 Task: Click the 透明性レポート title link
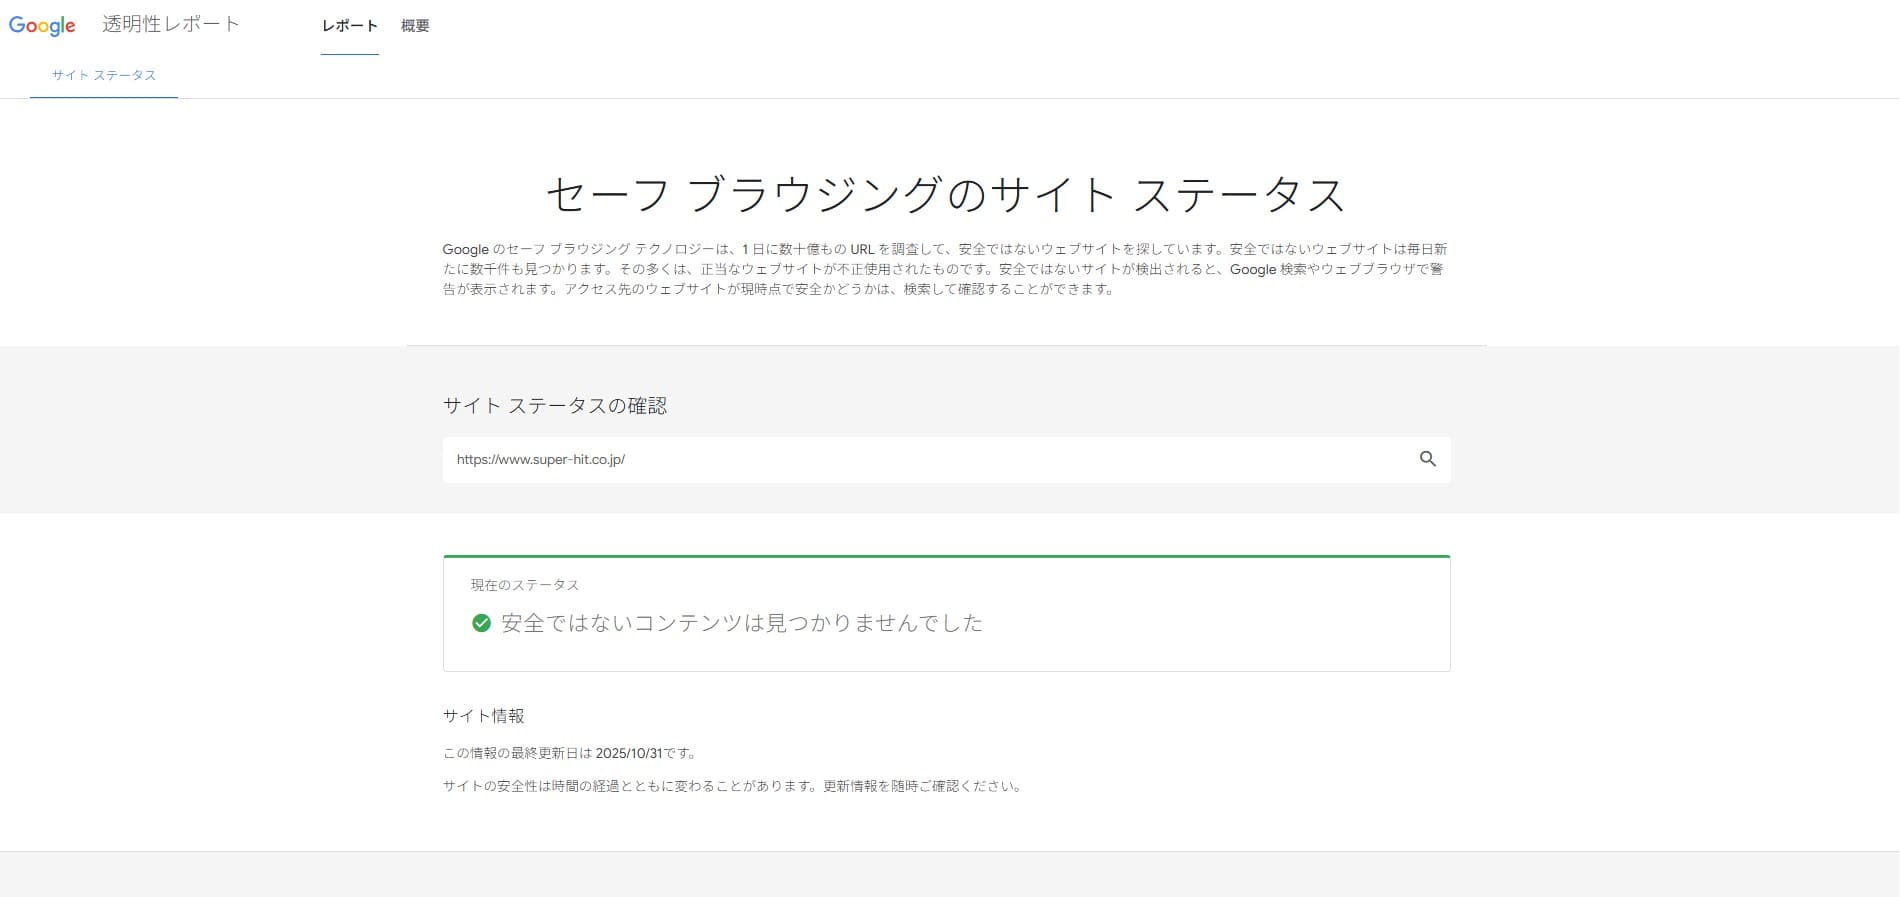pyautogui.click(x=171, y=25)
